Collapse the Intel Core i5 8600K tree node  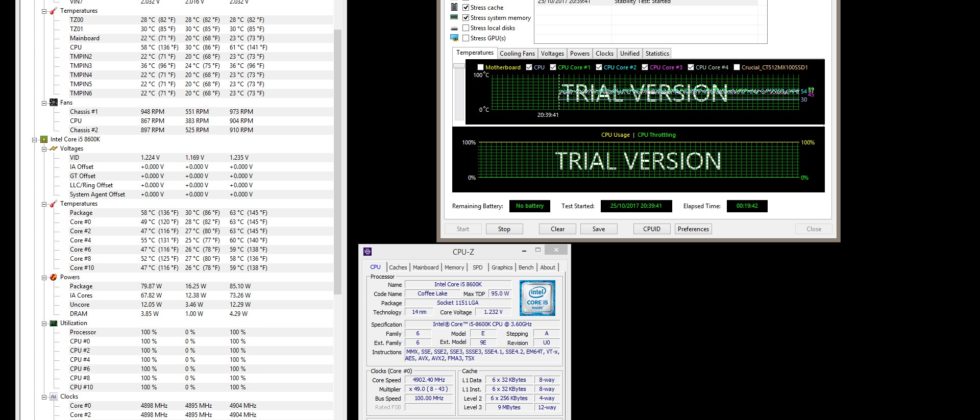[35, 139]
